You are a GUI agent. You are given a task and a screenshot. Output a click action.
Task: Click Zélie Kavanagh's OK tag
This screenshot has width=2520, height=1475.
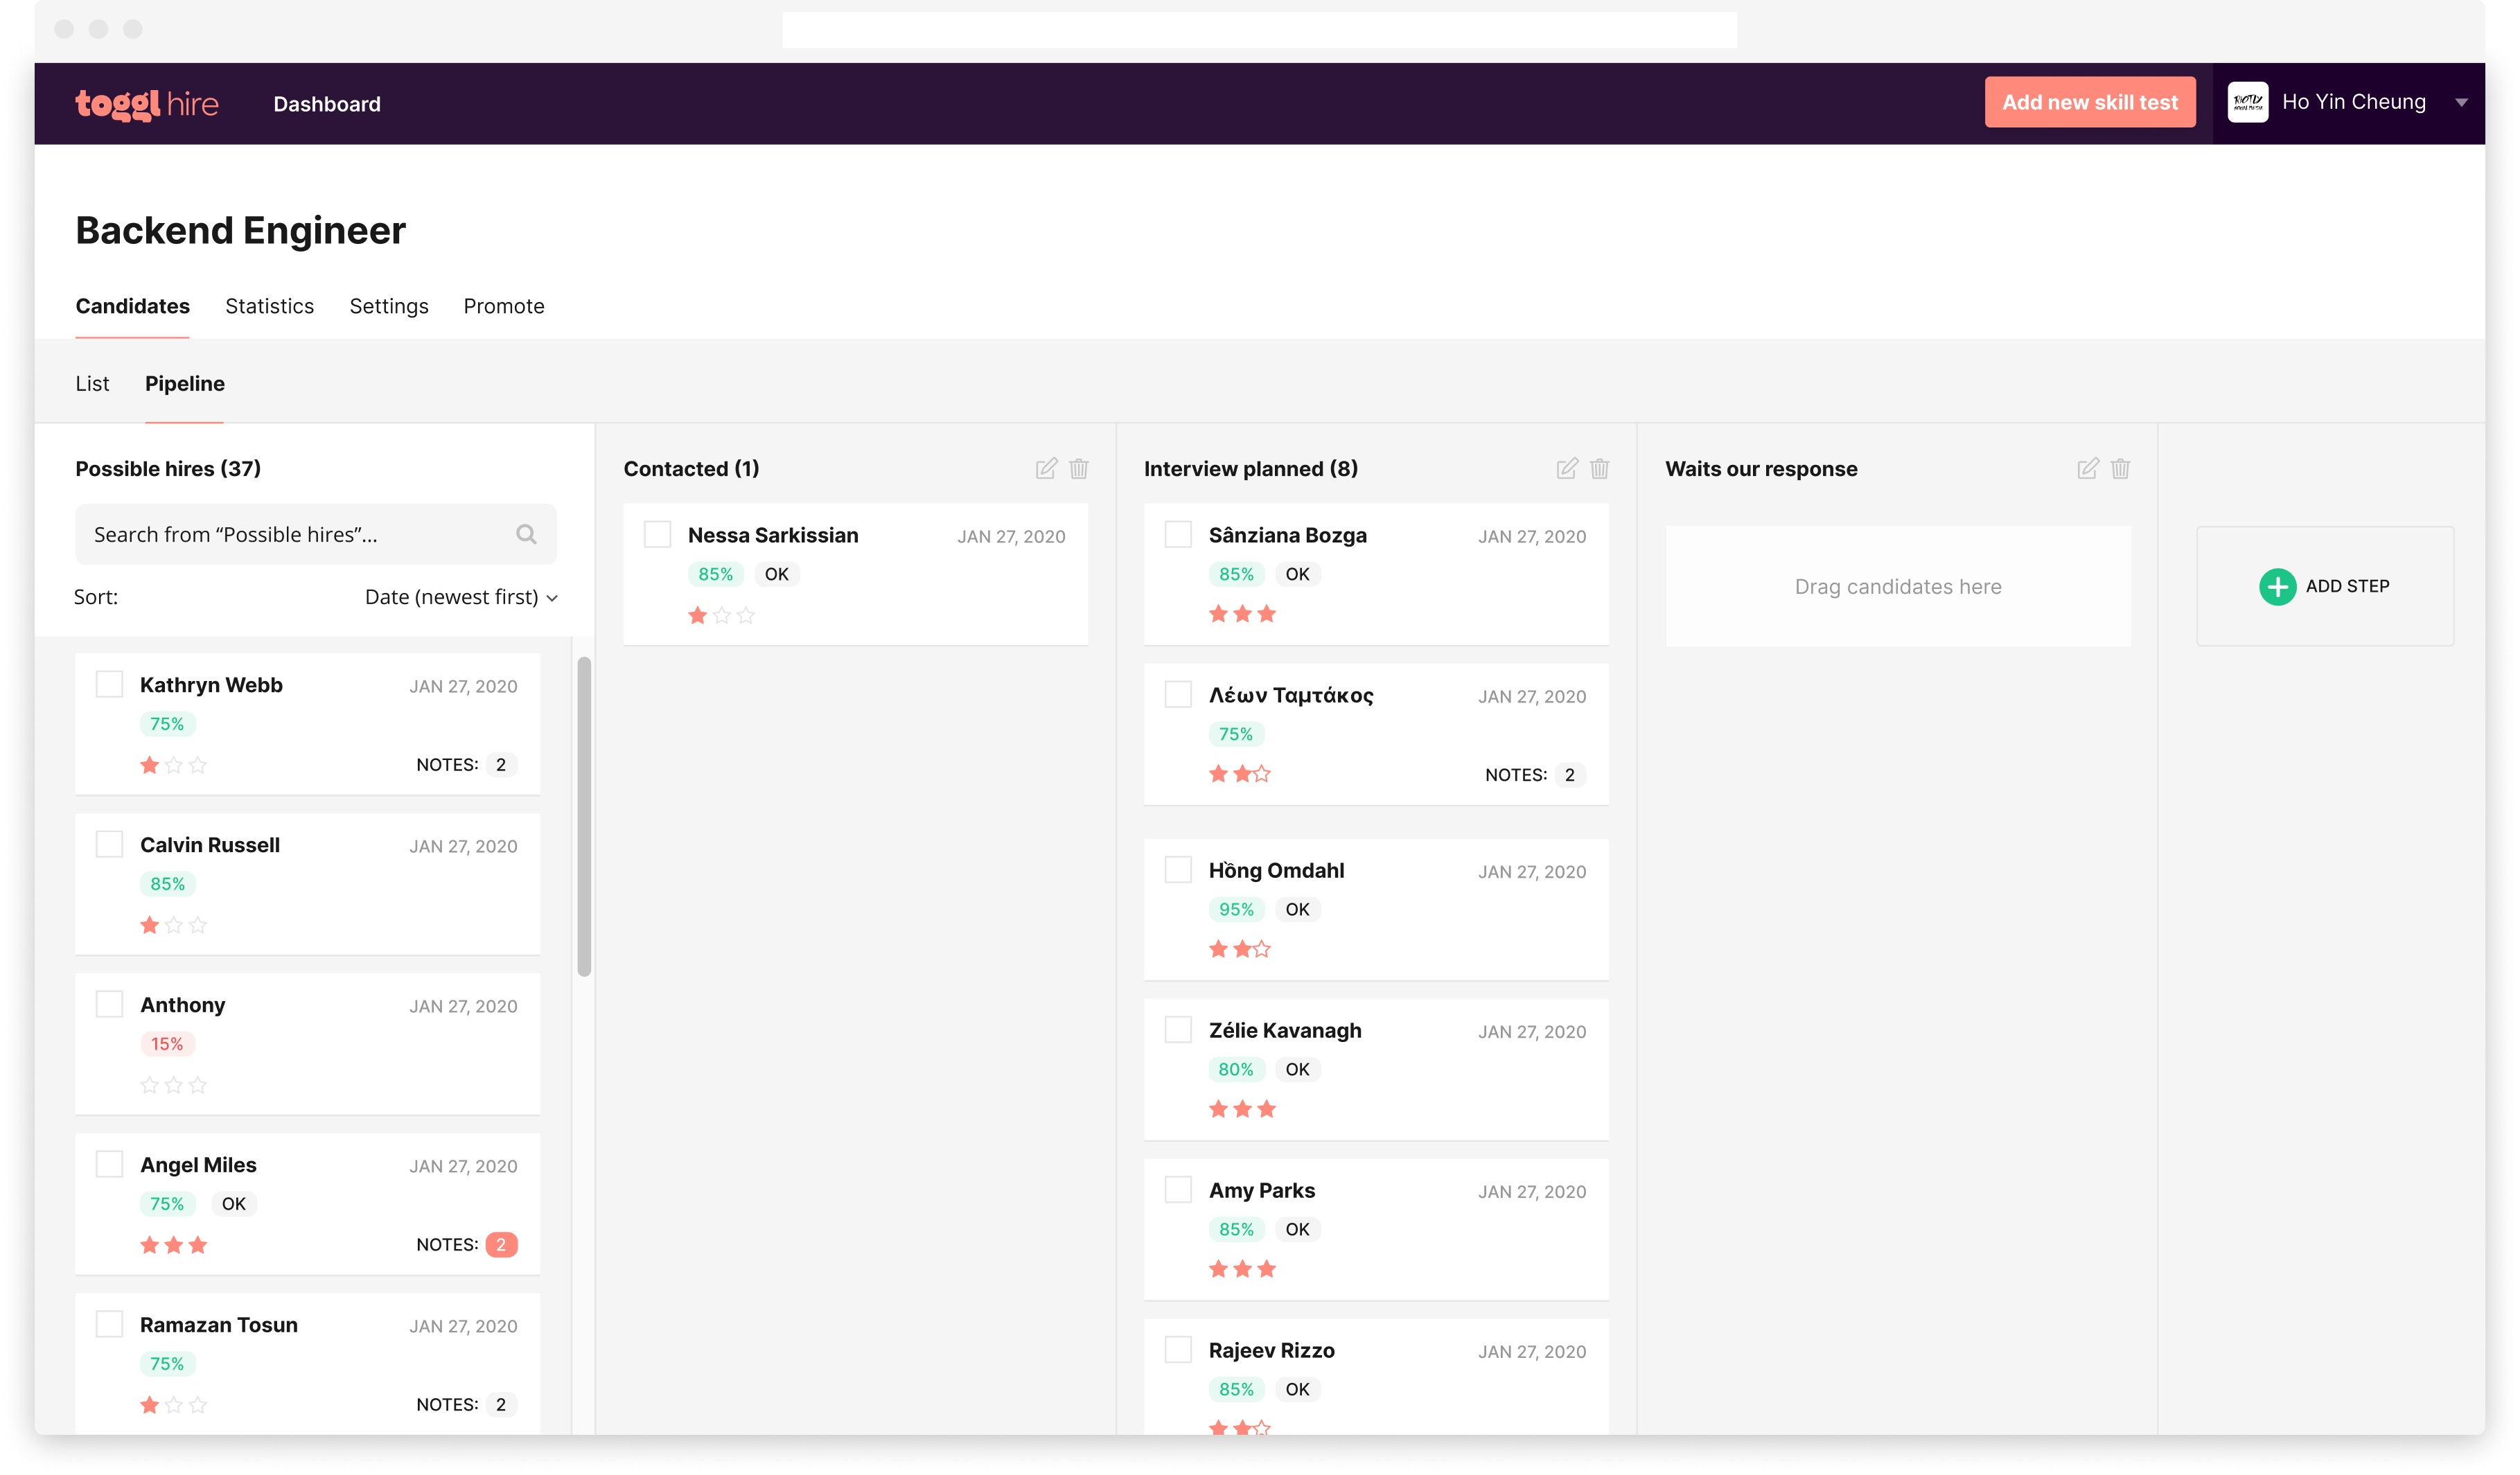tap(1297, 1069)
